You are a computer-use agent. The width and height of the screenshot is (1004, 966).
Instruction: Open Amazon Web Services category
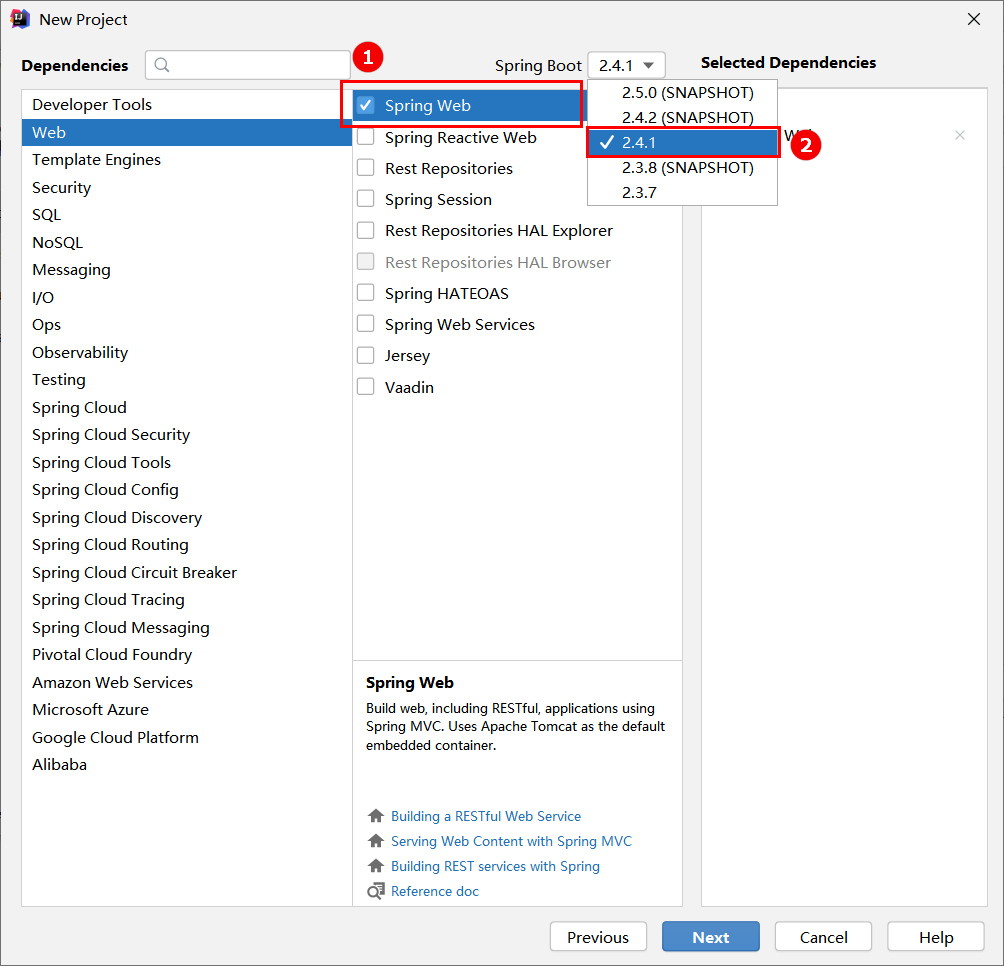tap(186, 682)
